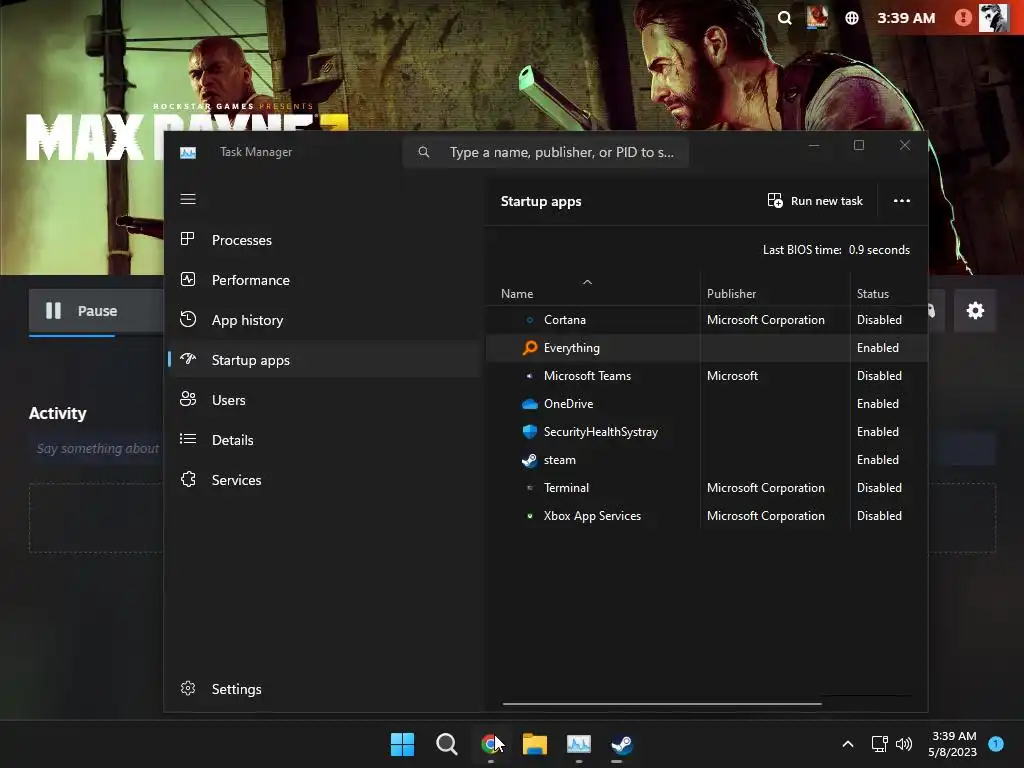This screenshot has width=1024, height=768.
Task: Open the Services page
Action: [324, 480]
